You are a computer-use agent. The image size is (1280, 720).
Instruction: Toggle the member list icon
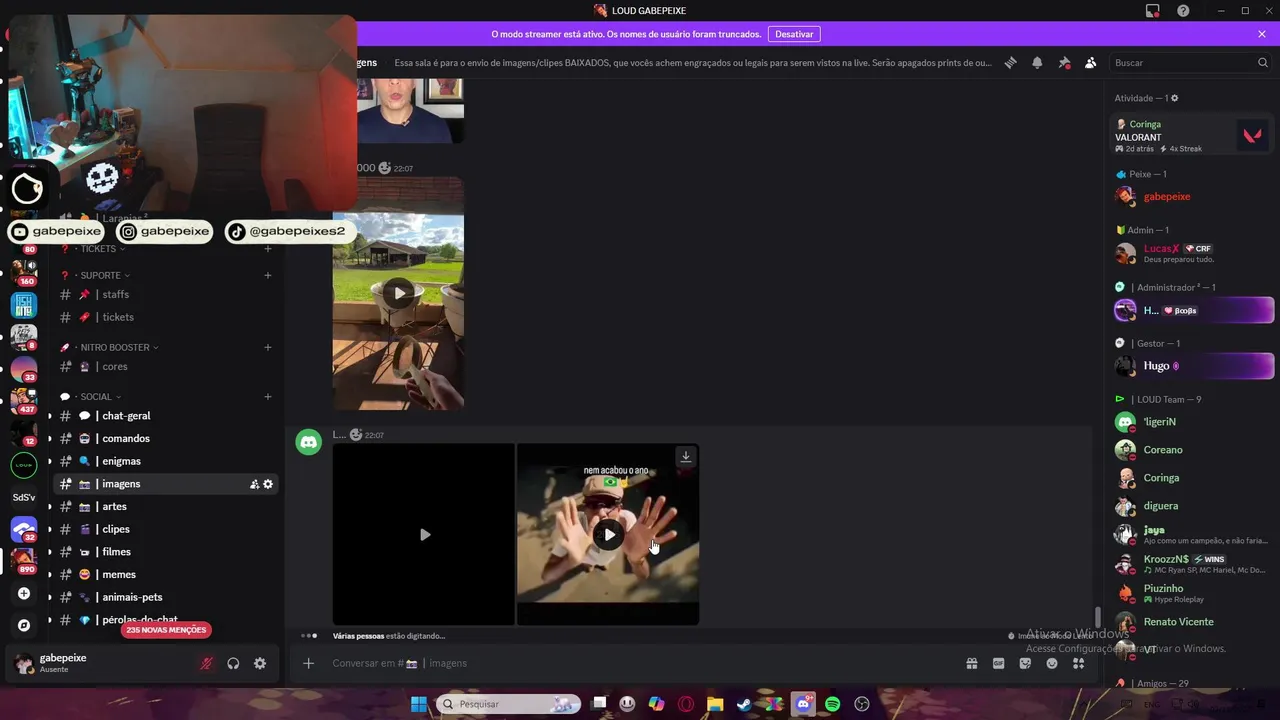[1091, 62]
